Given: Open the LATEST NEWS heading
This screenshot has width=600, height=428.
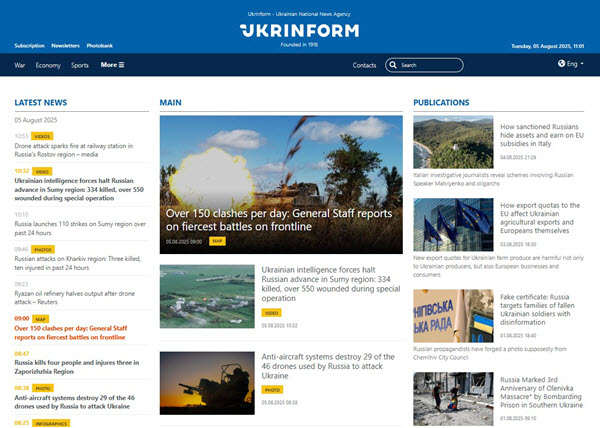Looking at the screenshot, I should click(x=41, y=103).
